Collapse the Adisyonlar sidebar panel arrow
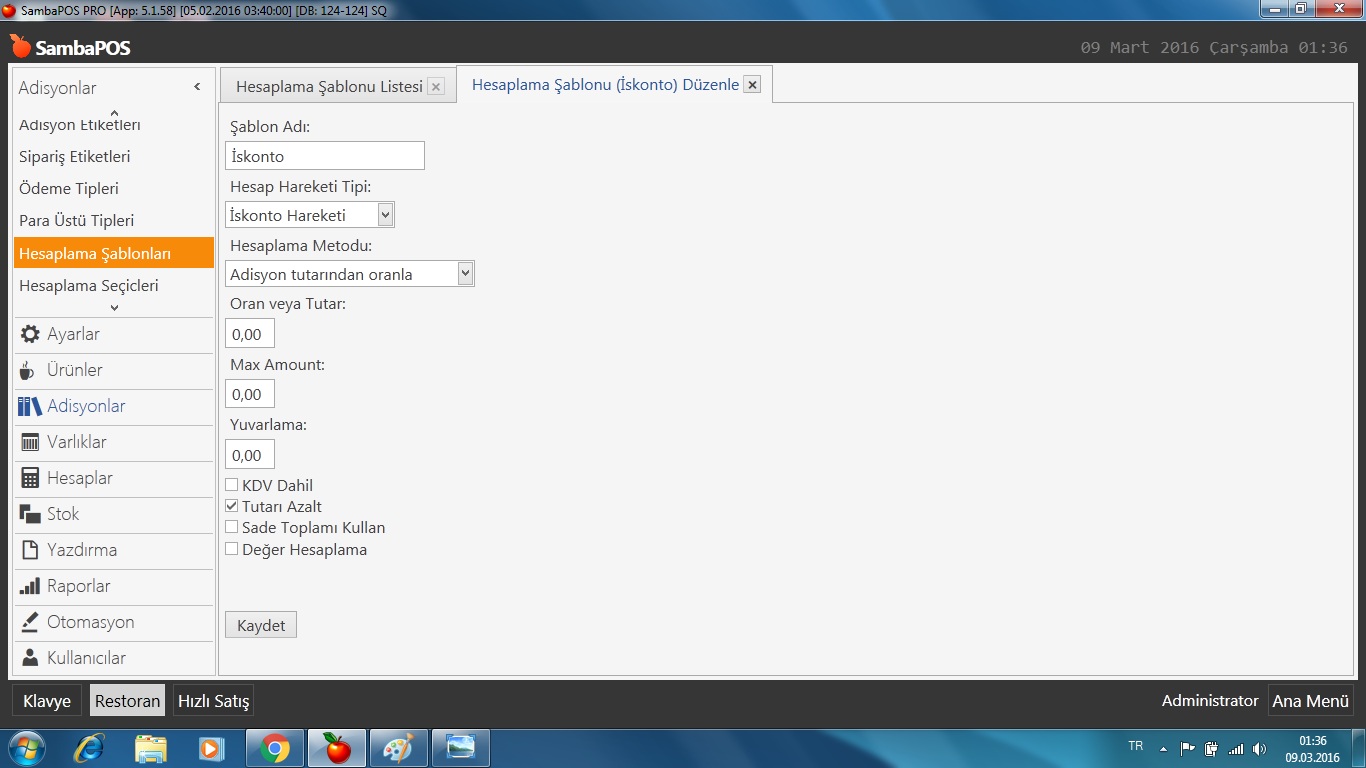Screen dimensions: 1366x768 [197, 88]
